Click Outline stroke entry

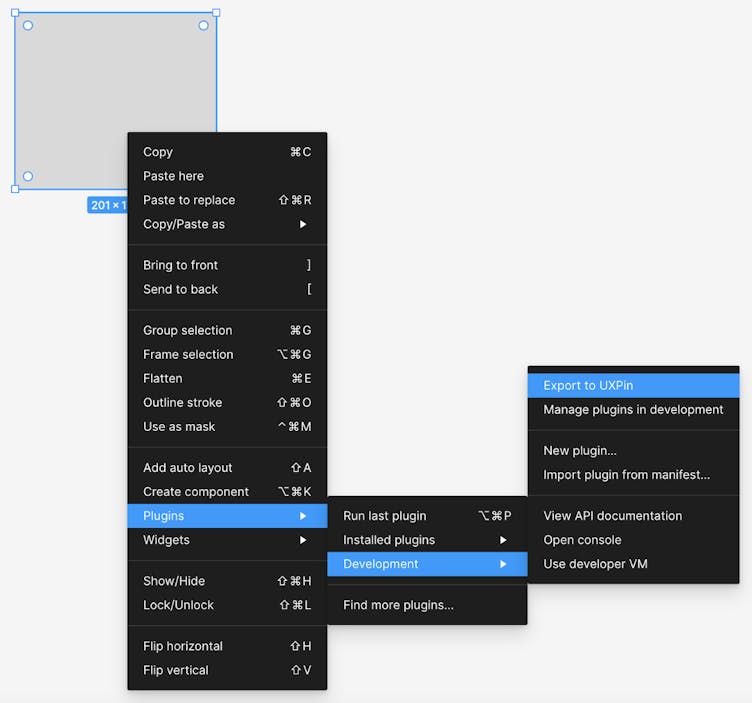pyautogui.click(x=227, y=402)
